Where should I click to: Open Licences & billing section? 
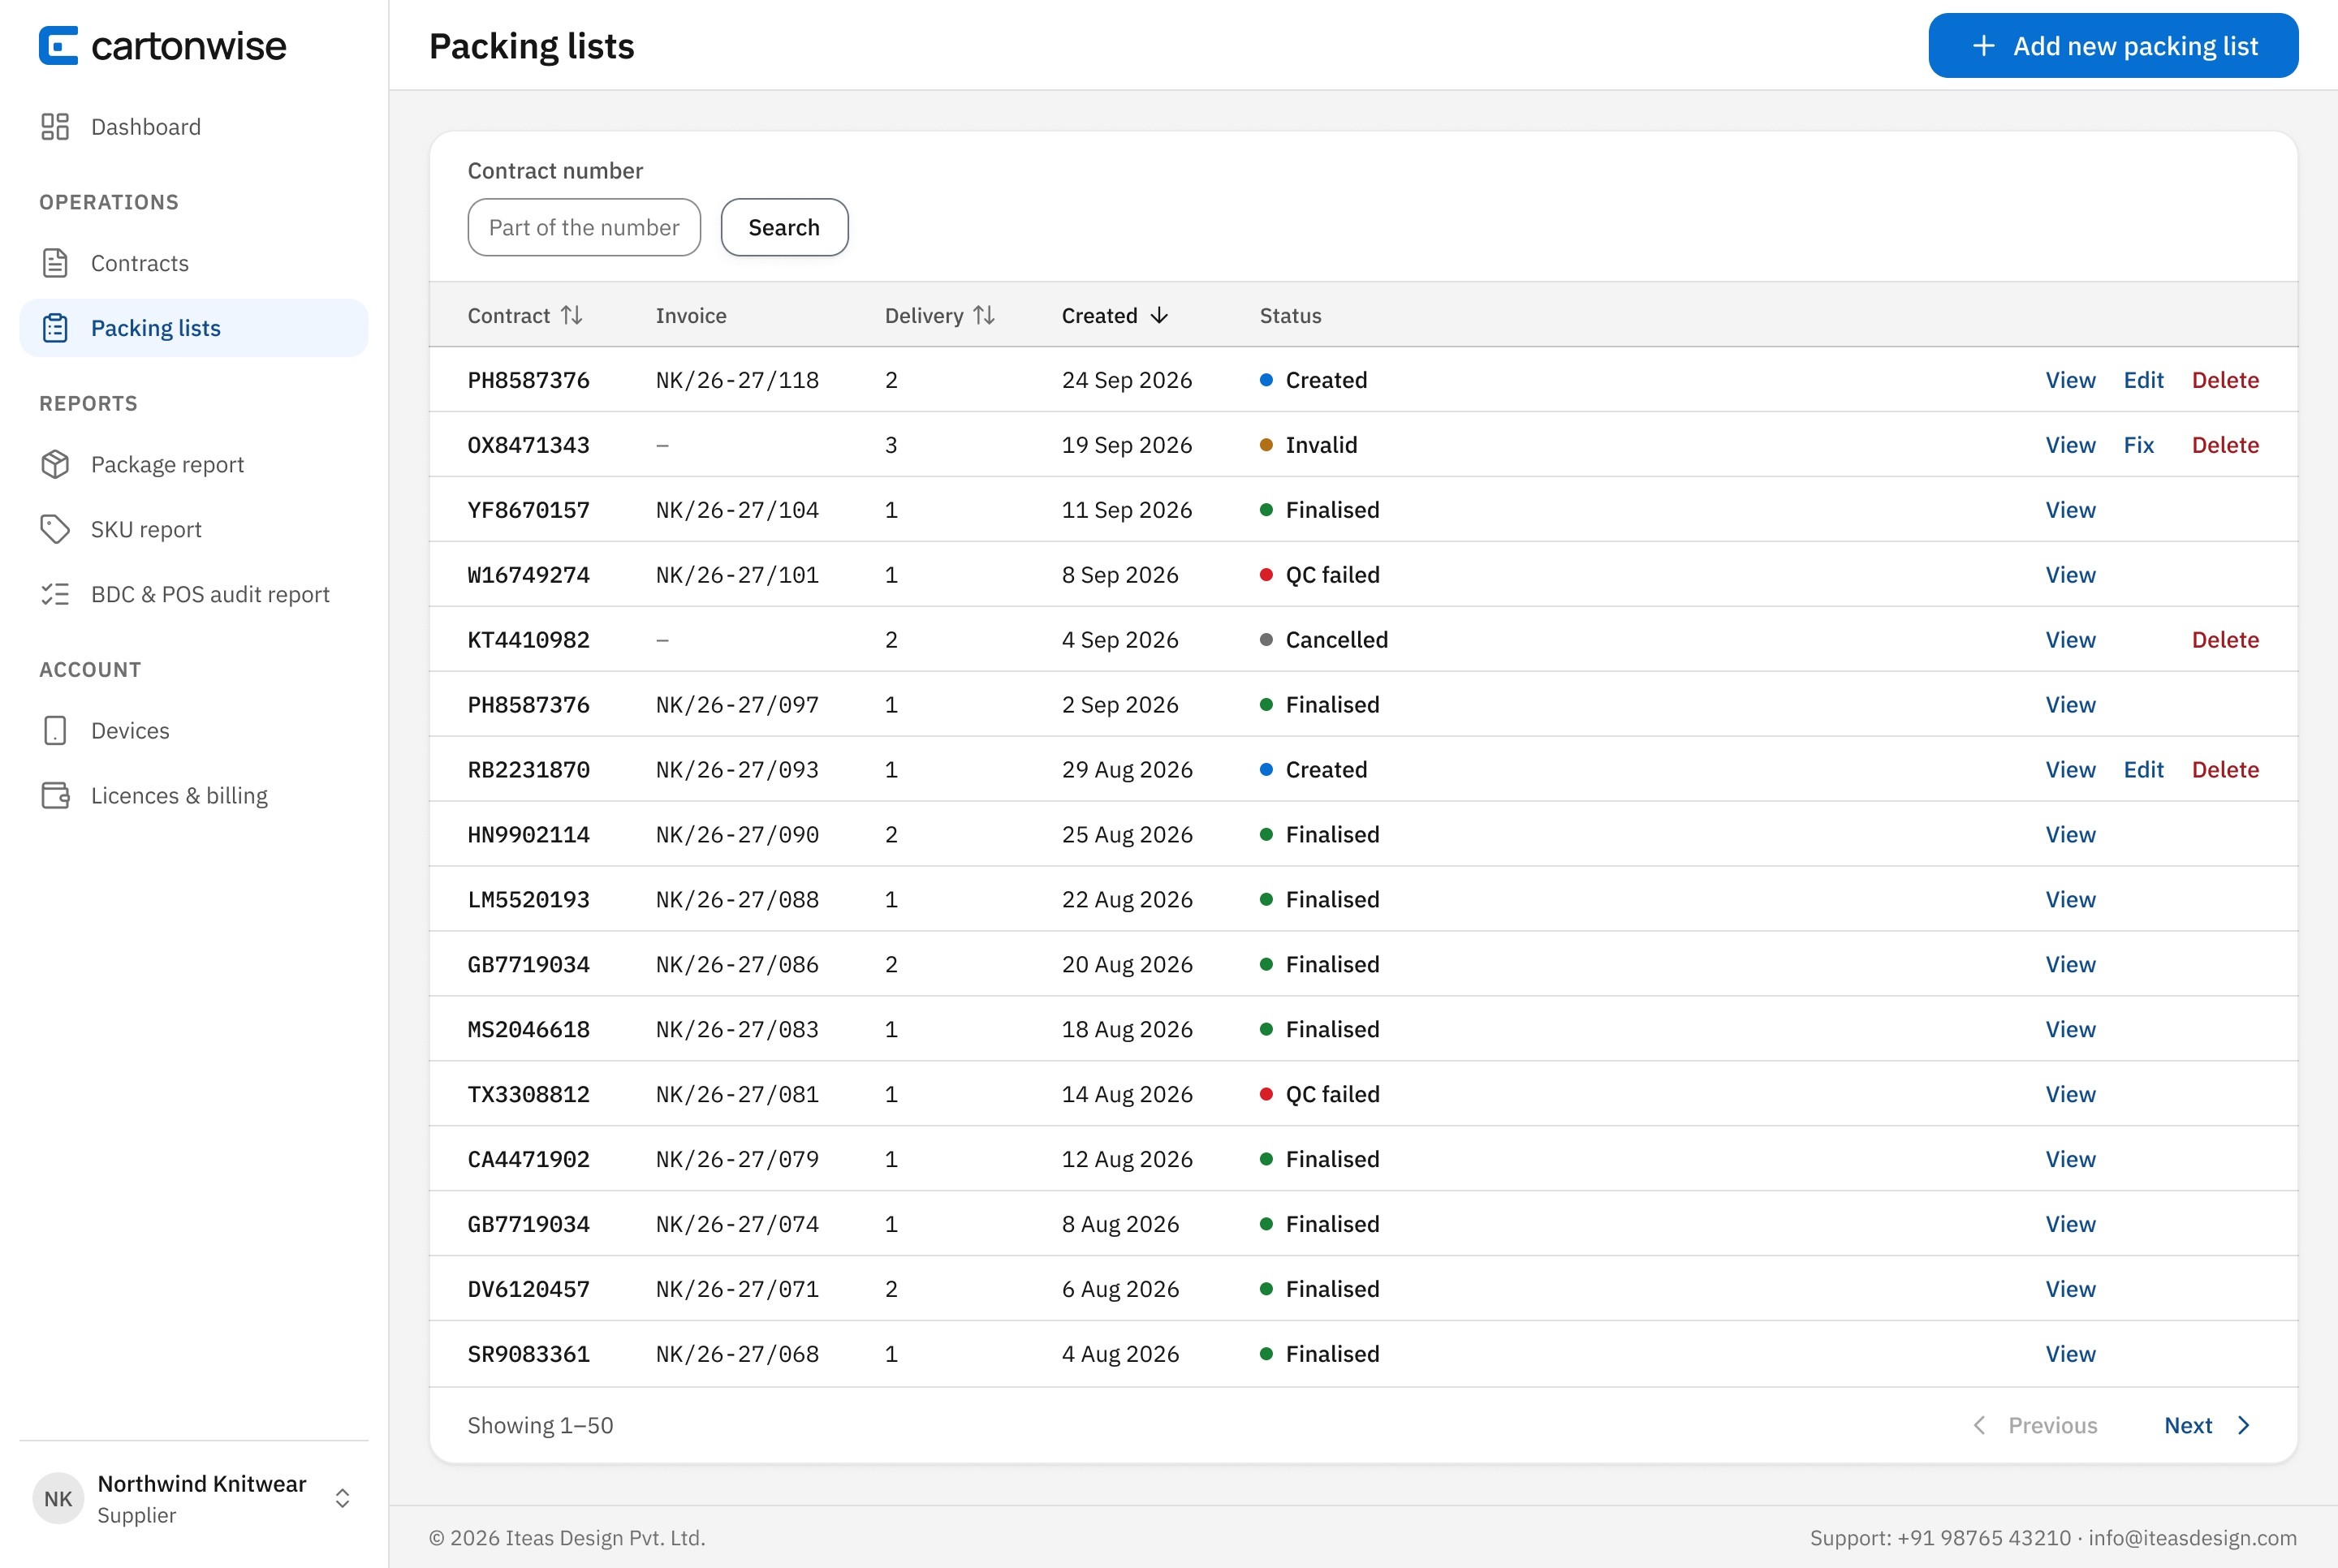pos(194,795)
